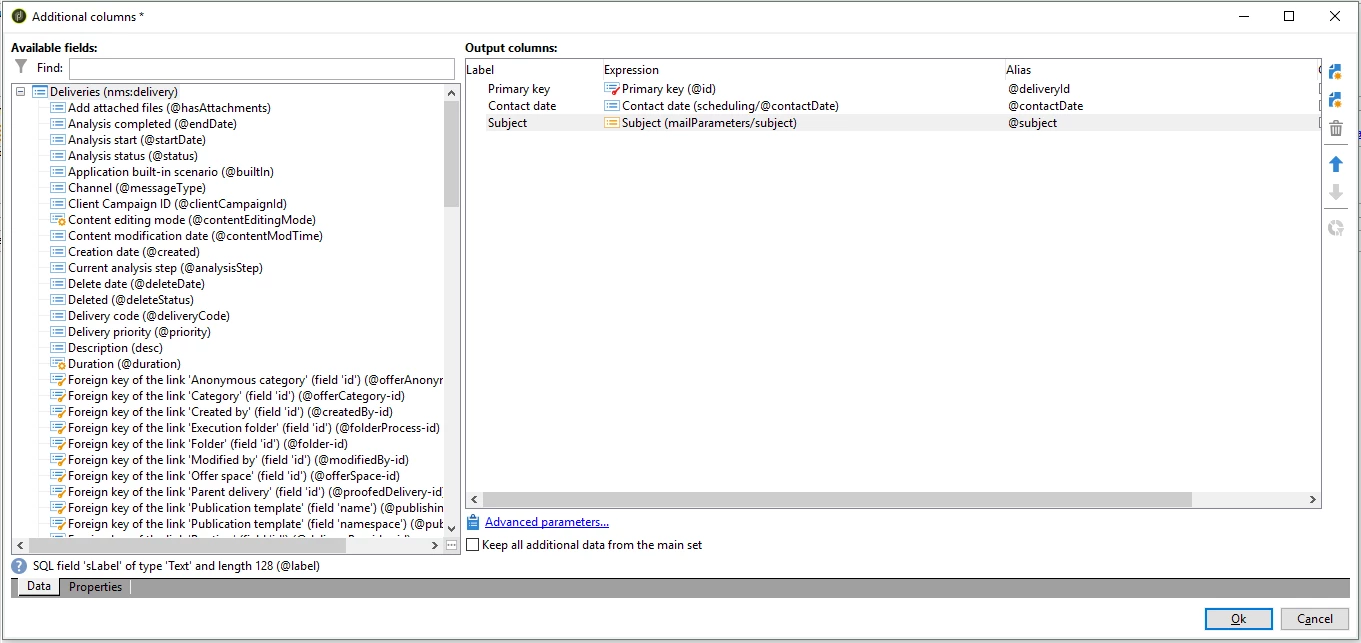Screen dimensions: 1361x643
Task: Select Foreign key 'Parent delivery' field
Action: (255, 492)
